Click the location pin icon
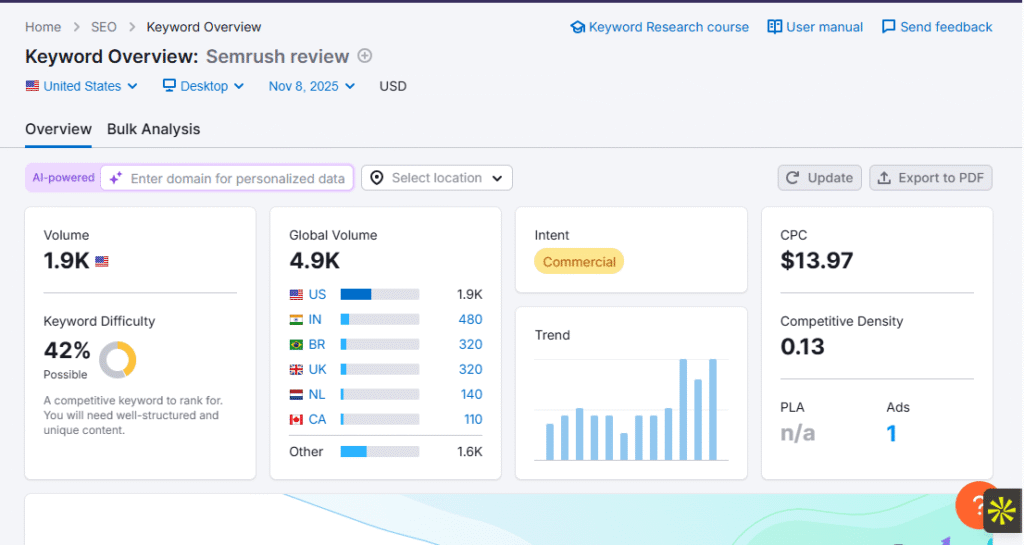 tap(377, 178)
